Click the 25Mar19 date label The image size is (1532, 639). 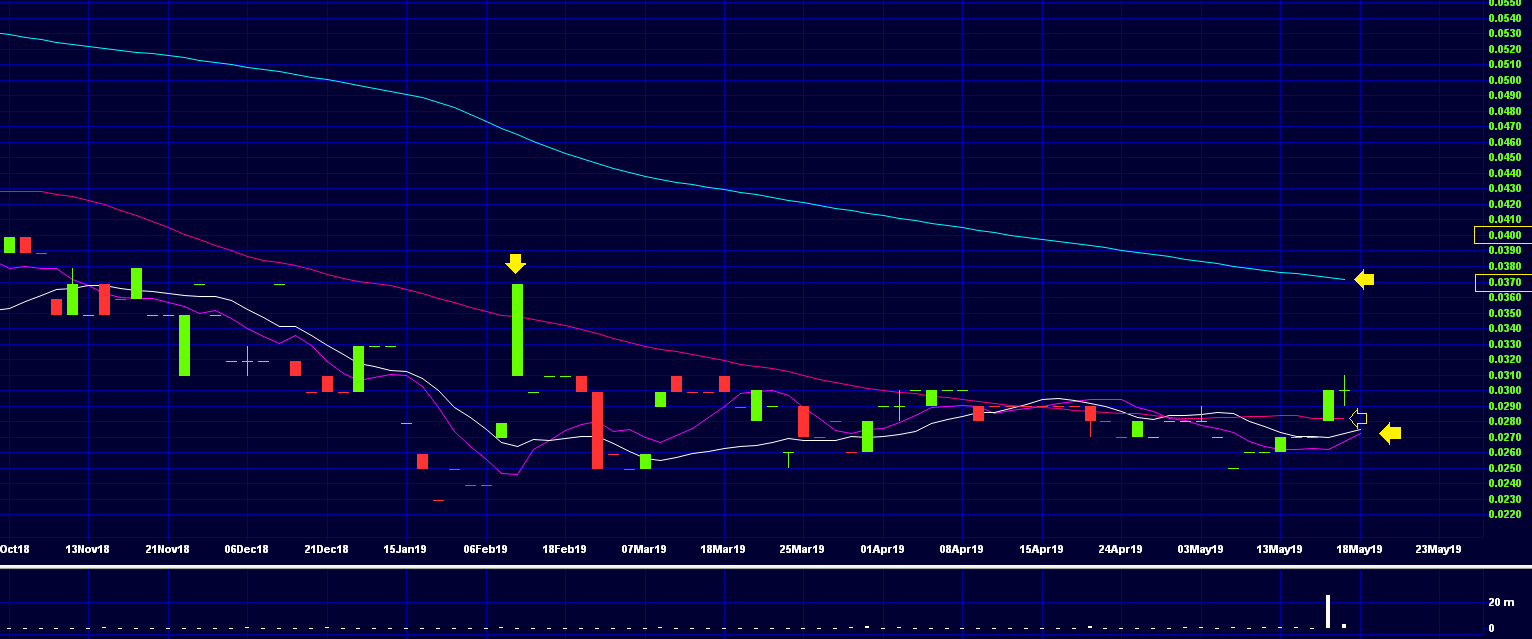click(x=802, y=549)
